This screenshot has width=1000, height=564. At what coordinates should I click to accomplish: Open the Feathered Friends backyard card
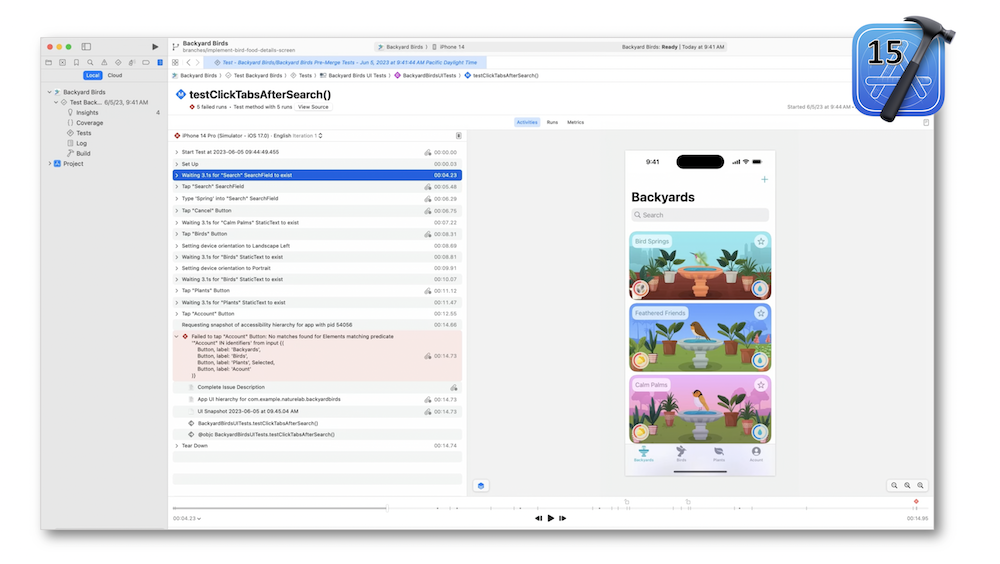click(x=700, y=338)
